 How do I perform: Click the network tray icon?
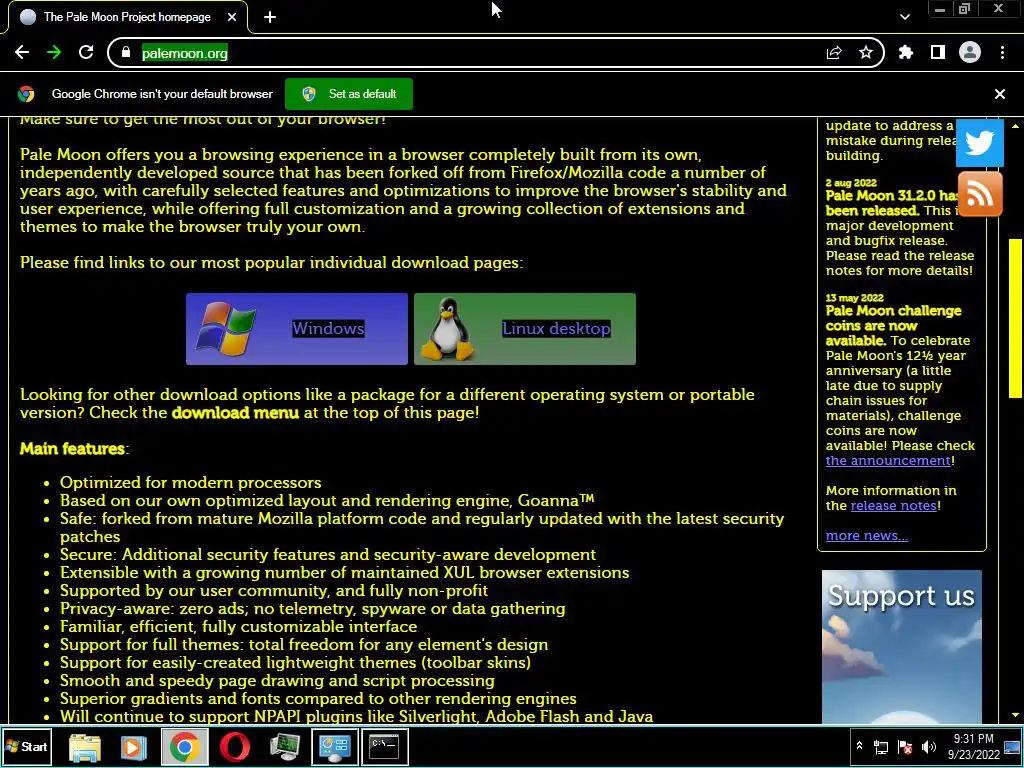pos(881,747)
